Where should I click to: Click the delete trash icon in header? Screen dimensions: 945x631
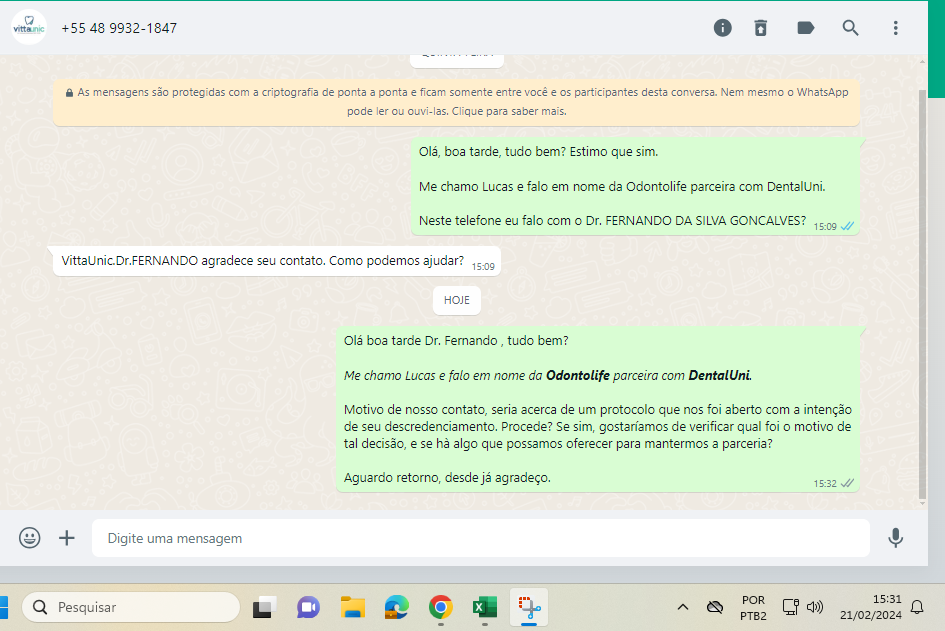tap(761, 28)
